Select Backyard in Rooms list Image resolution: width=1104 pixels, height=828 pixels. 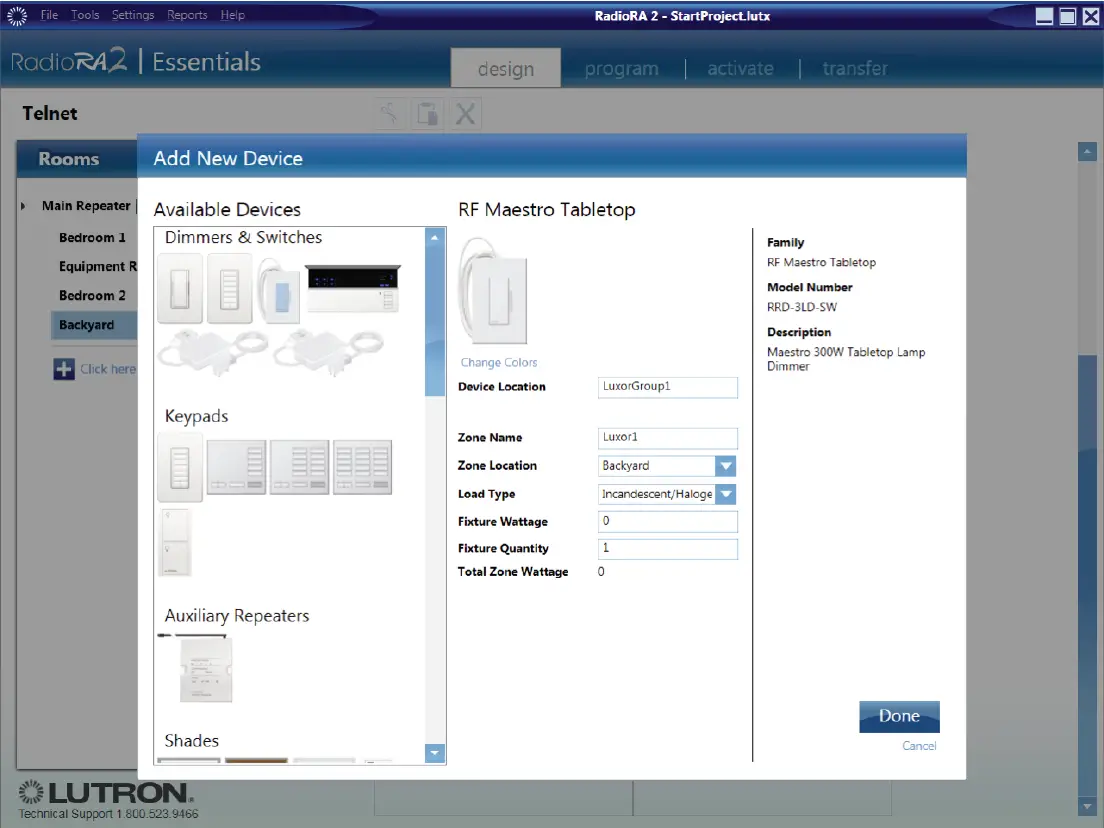point(94,325)
